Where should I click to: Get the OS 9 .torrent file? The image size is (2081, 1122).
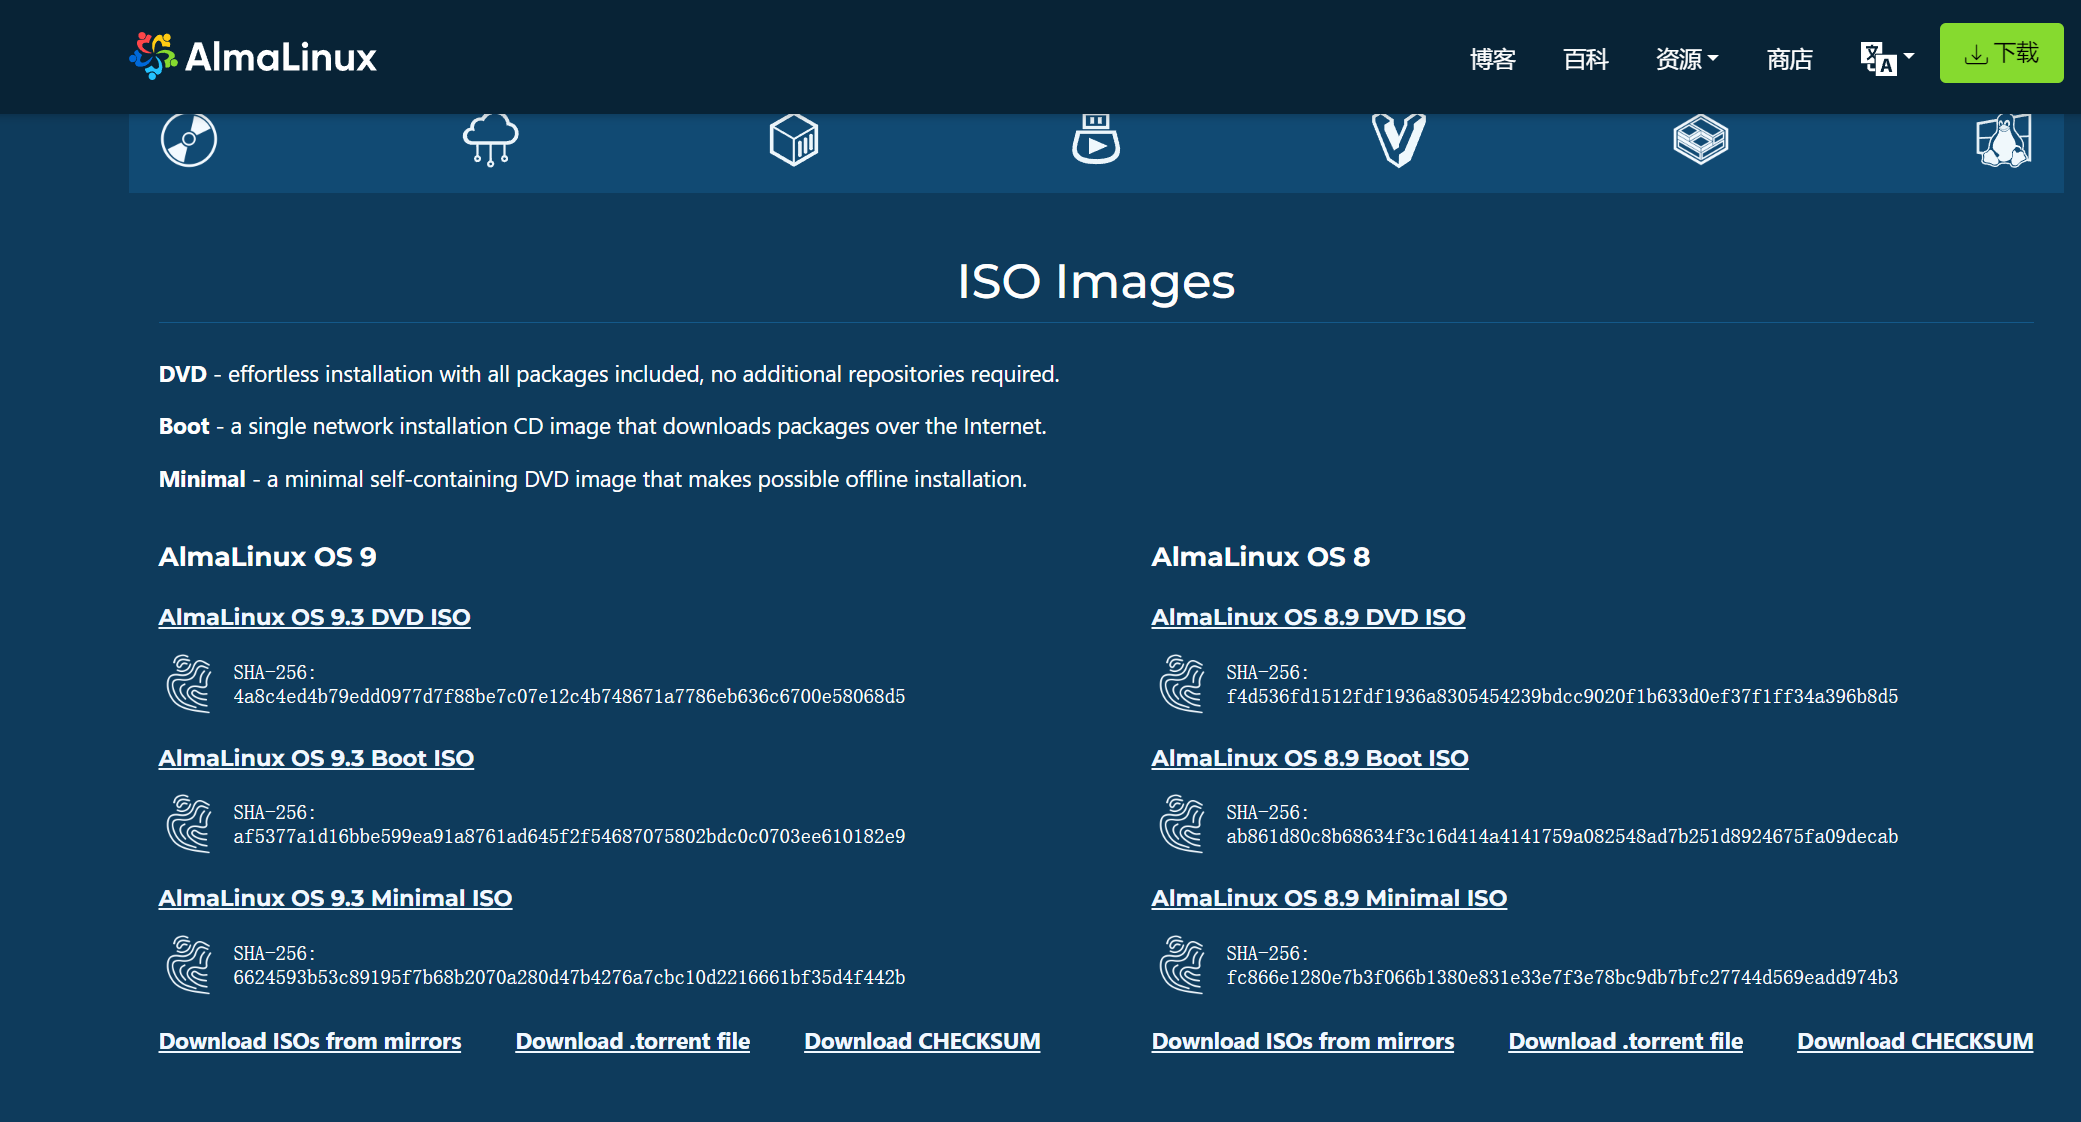tap(633, 1041)
